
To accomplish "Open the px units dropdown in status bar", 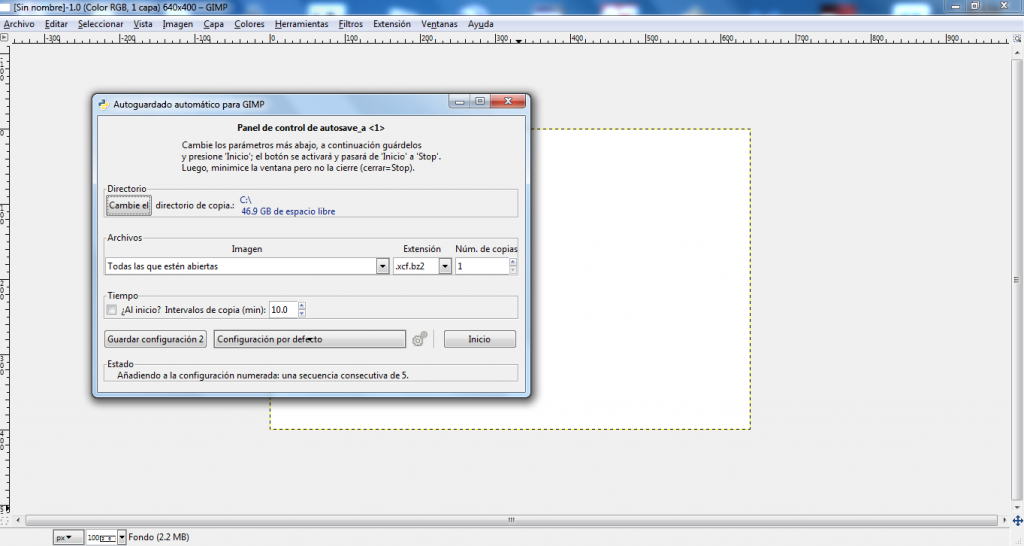I will pyautogui.click(x=68, y=538).
